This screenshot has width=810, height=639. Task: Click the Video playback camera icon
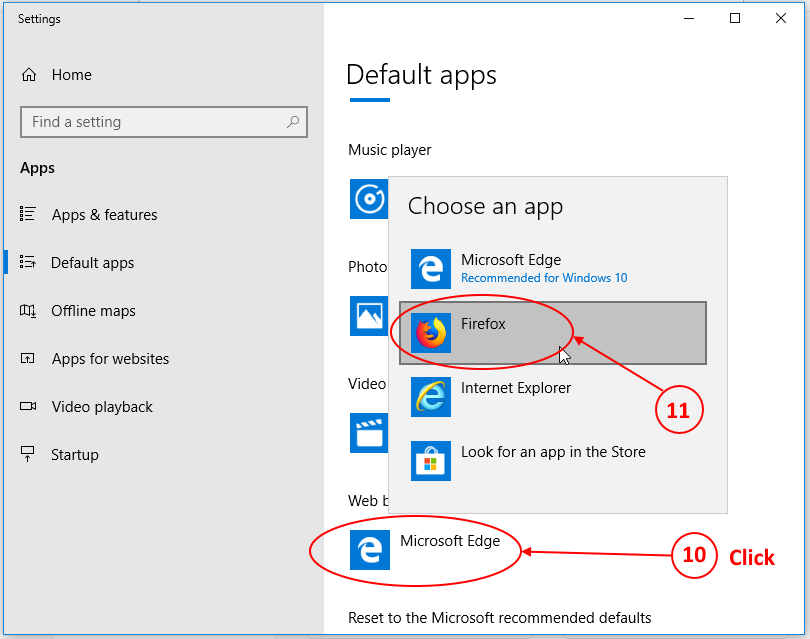pos(28,406)
